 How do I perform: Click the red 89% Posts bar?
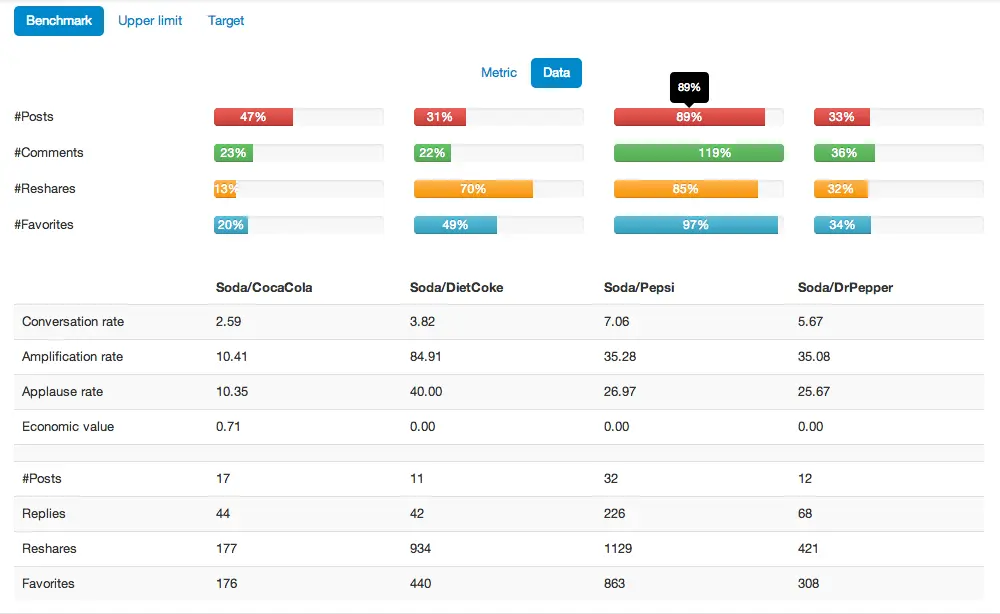pos(689,117)
